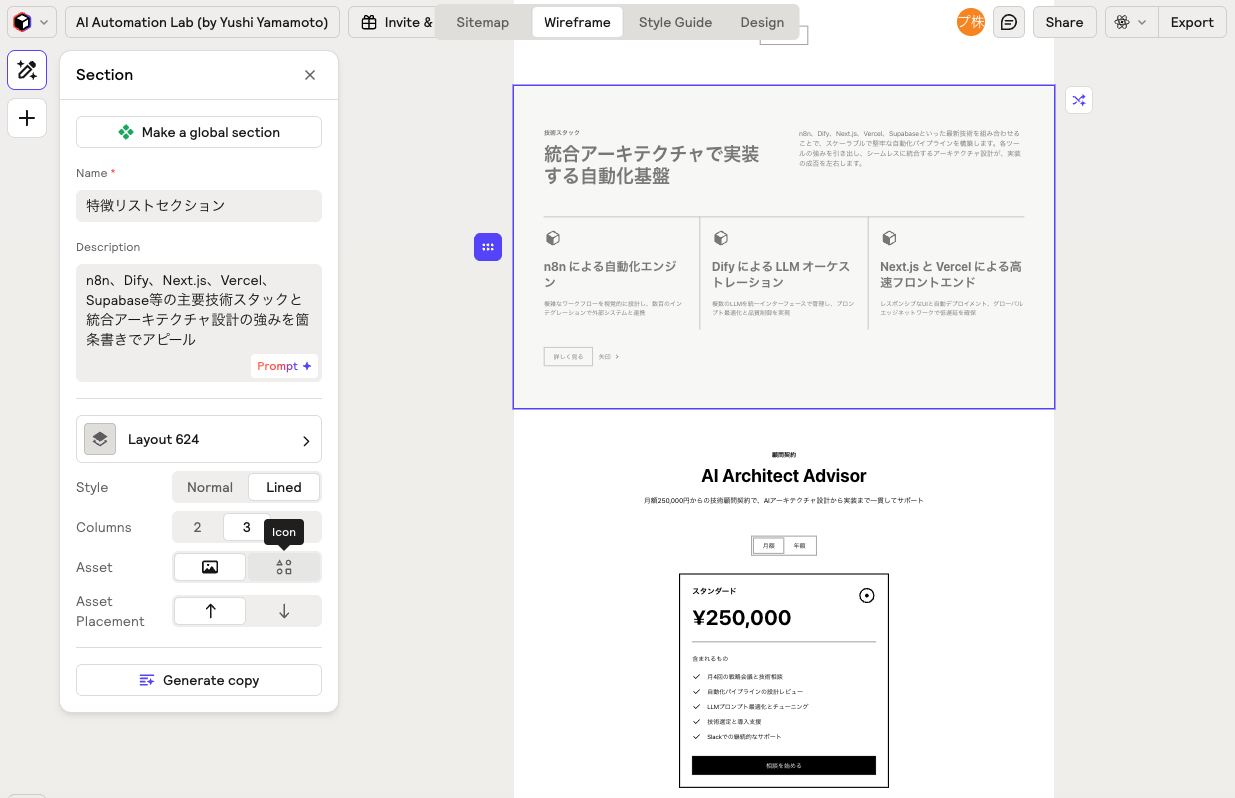
Task: Close the Section panel
Action: pos(310,75)
